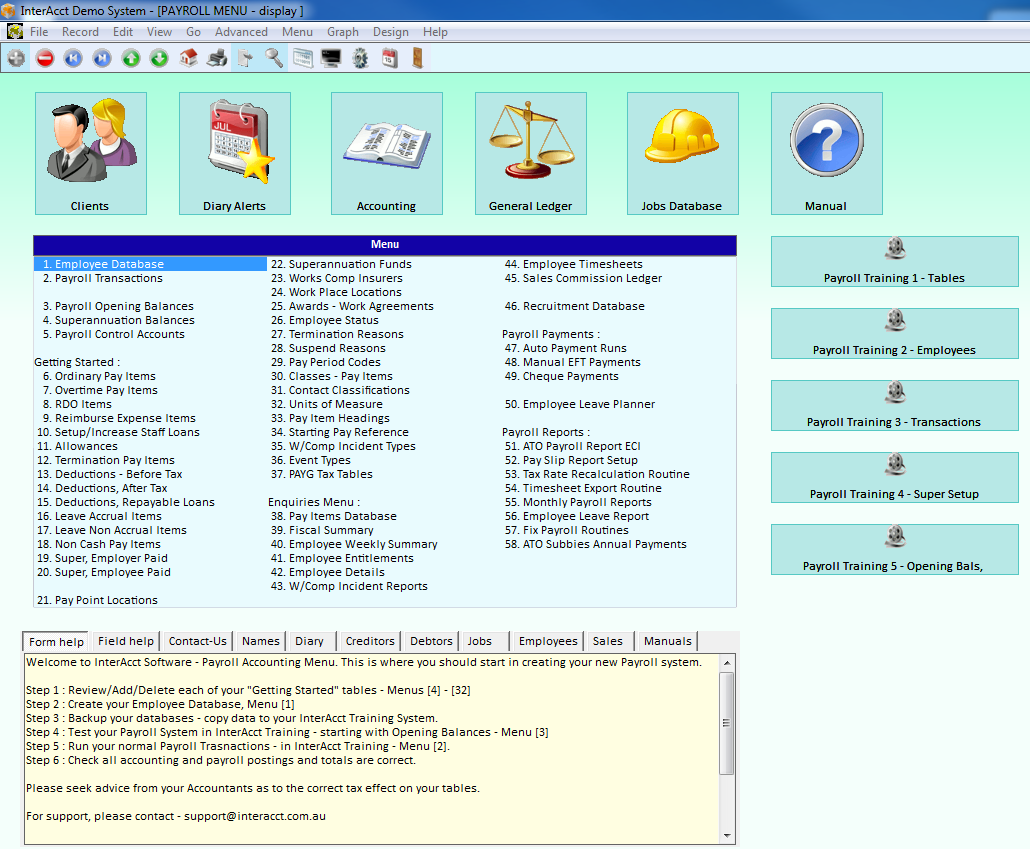Switch to the Manuals tab

(x=667, y=641)
